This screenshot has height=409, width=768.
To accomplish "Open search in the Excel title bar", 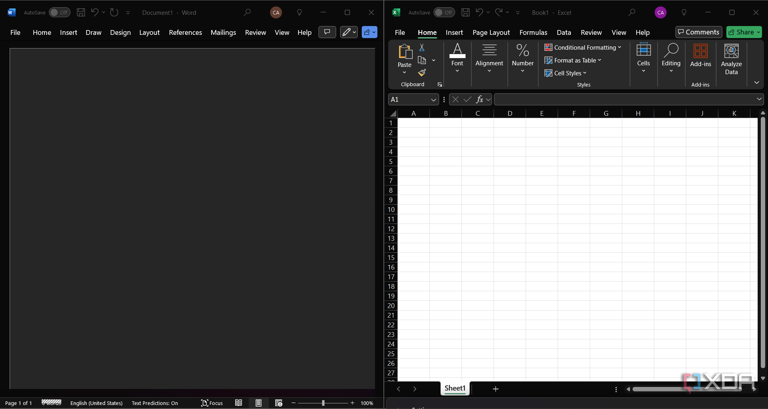I will [632, 12].
